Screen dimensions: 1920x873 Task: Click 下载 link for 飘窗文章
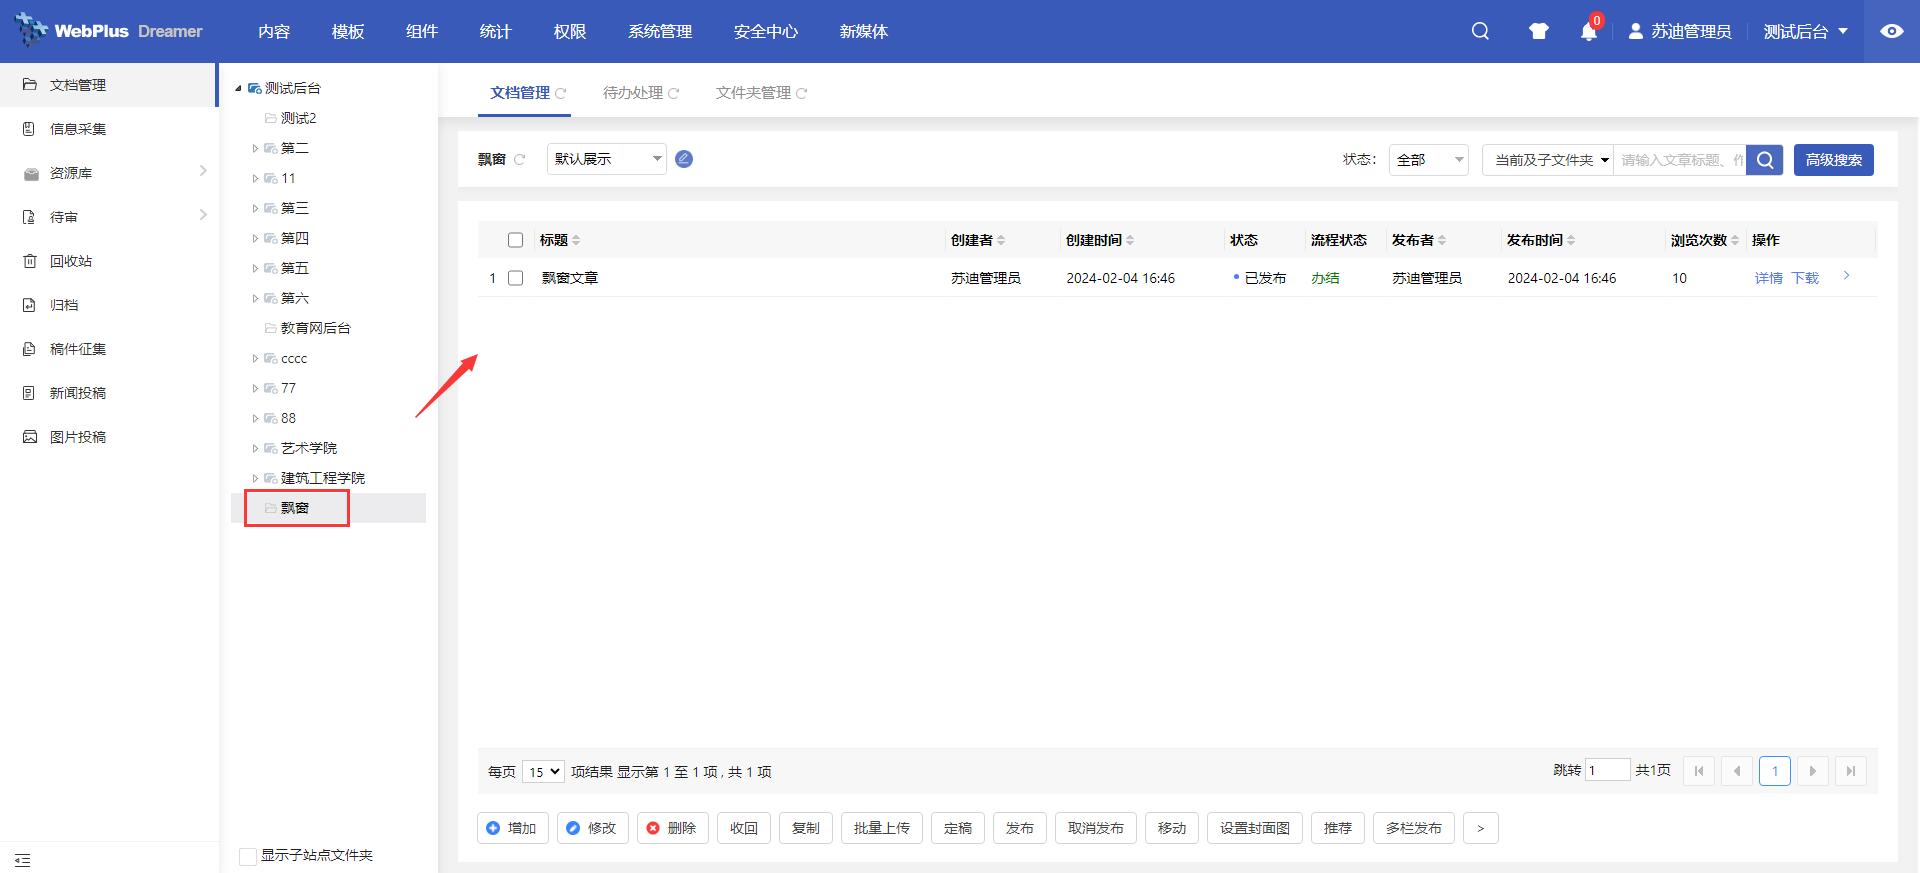point(1805,278)
